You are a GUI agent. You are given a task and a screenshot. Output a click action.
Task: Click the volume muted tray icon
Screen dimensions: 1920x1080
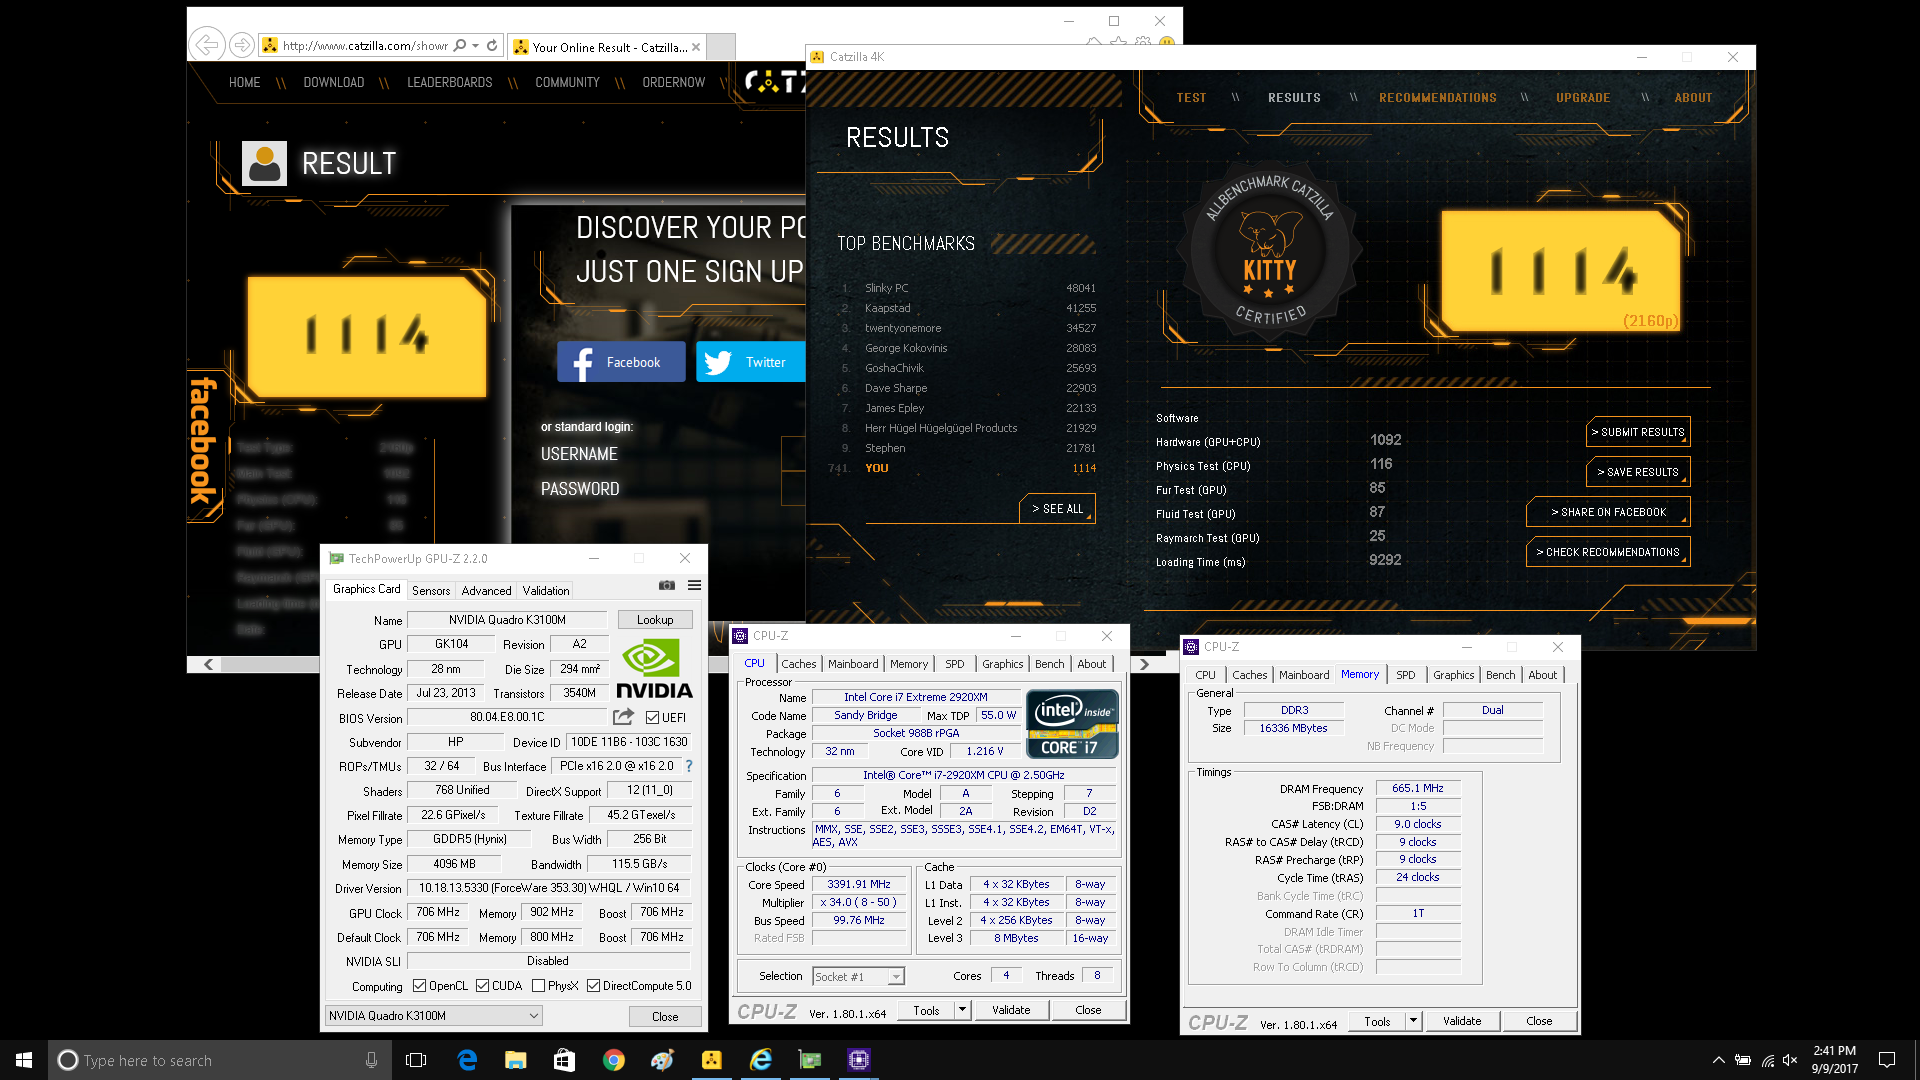pyautogui.click(x=1790, y=1060)
